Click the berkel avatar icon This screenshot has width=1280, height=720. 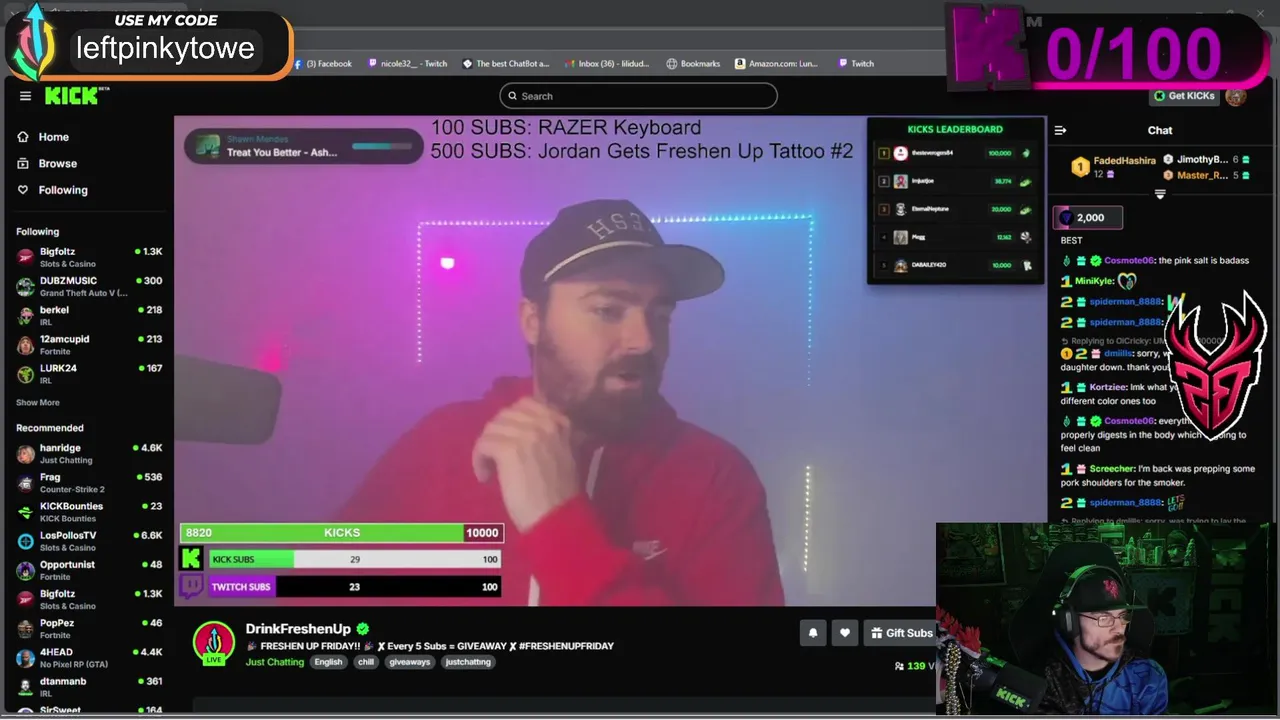(25, 315)
